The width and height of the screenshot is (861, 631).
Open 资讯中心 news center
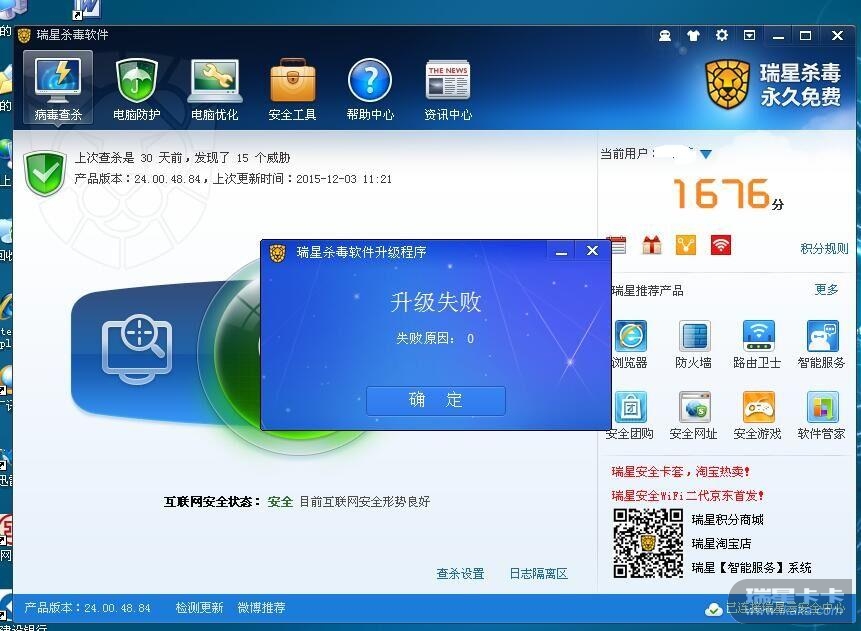click(x=448, y=89)
